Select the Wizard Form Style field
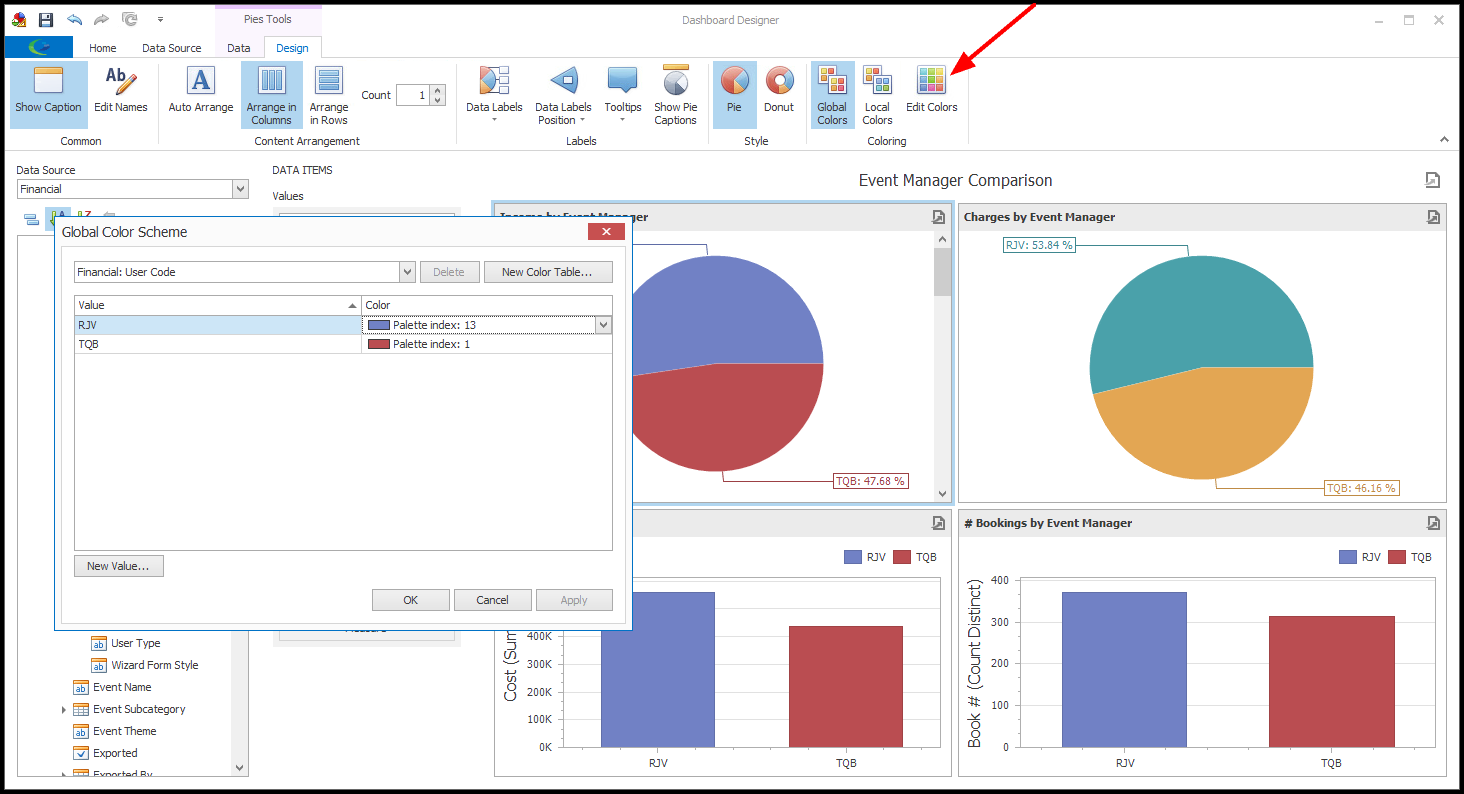Viewport: 1464px width, 794px height. (x=155, y=665)
